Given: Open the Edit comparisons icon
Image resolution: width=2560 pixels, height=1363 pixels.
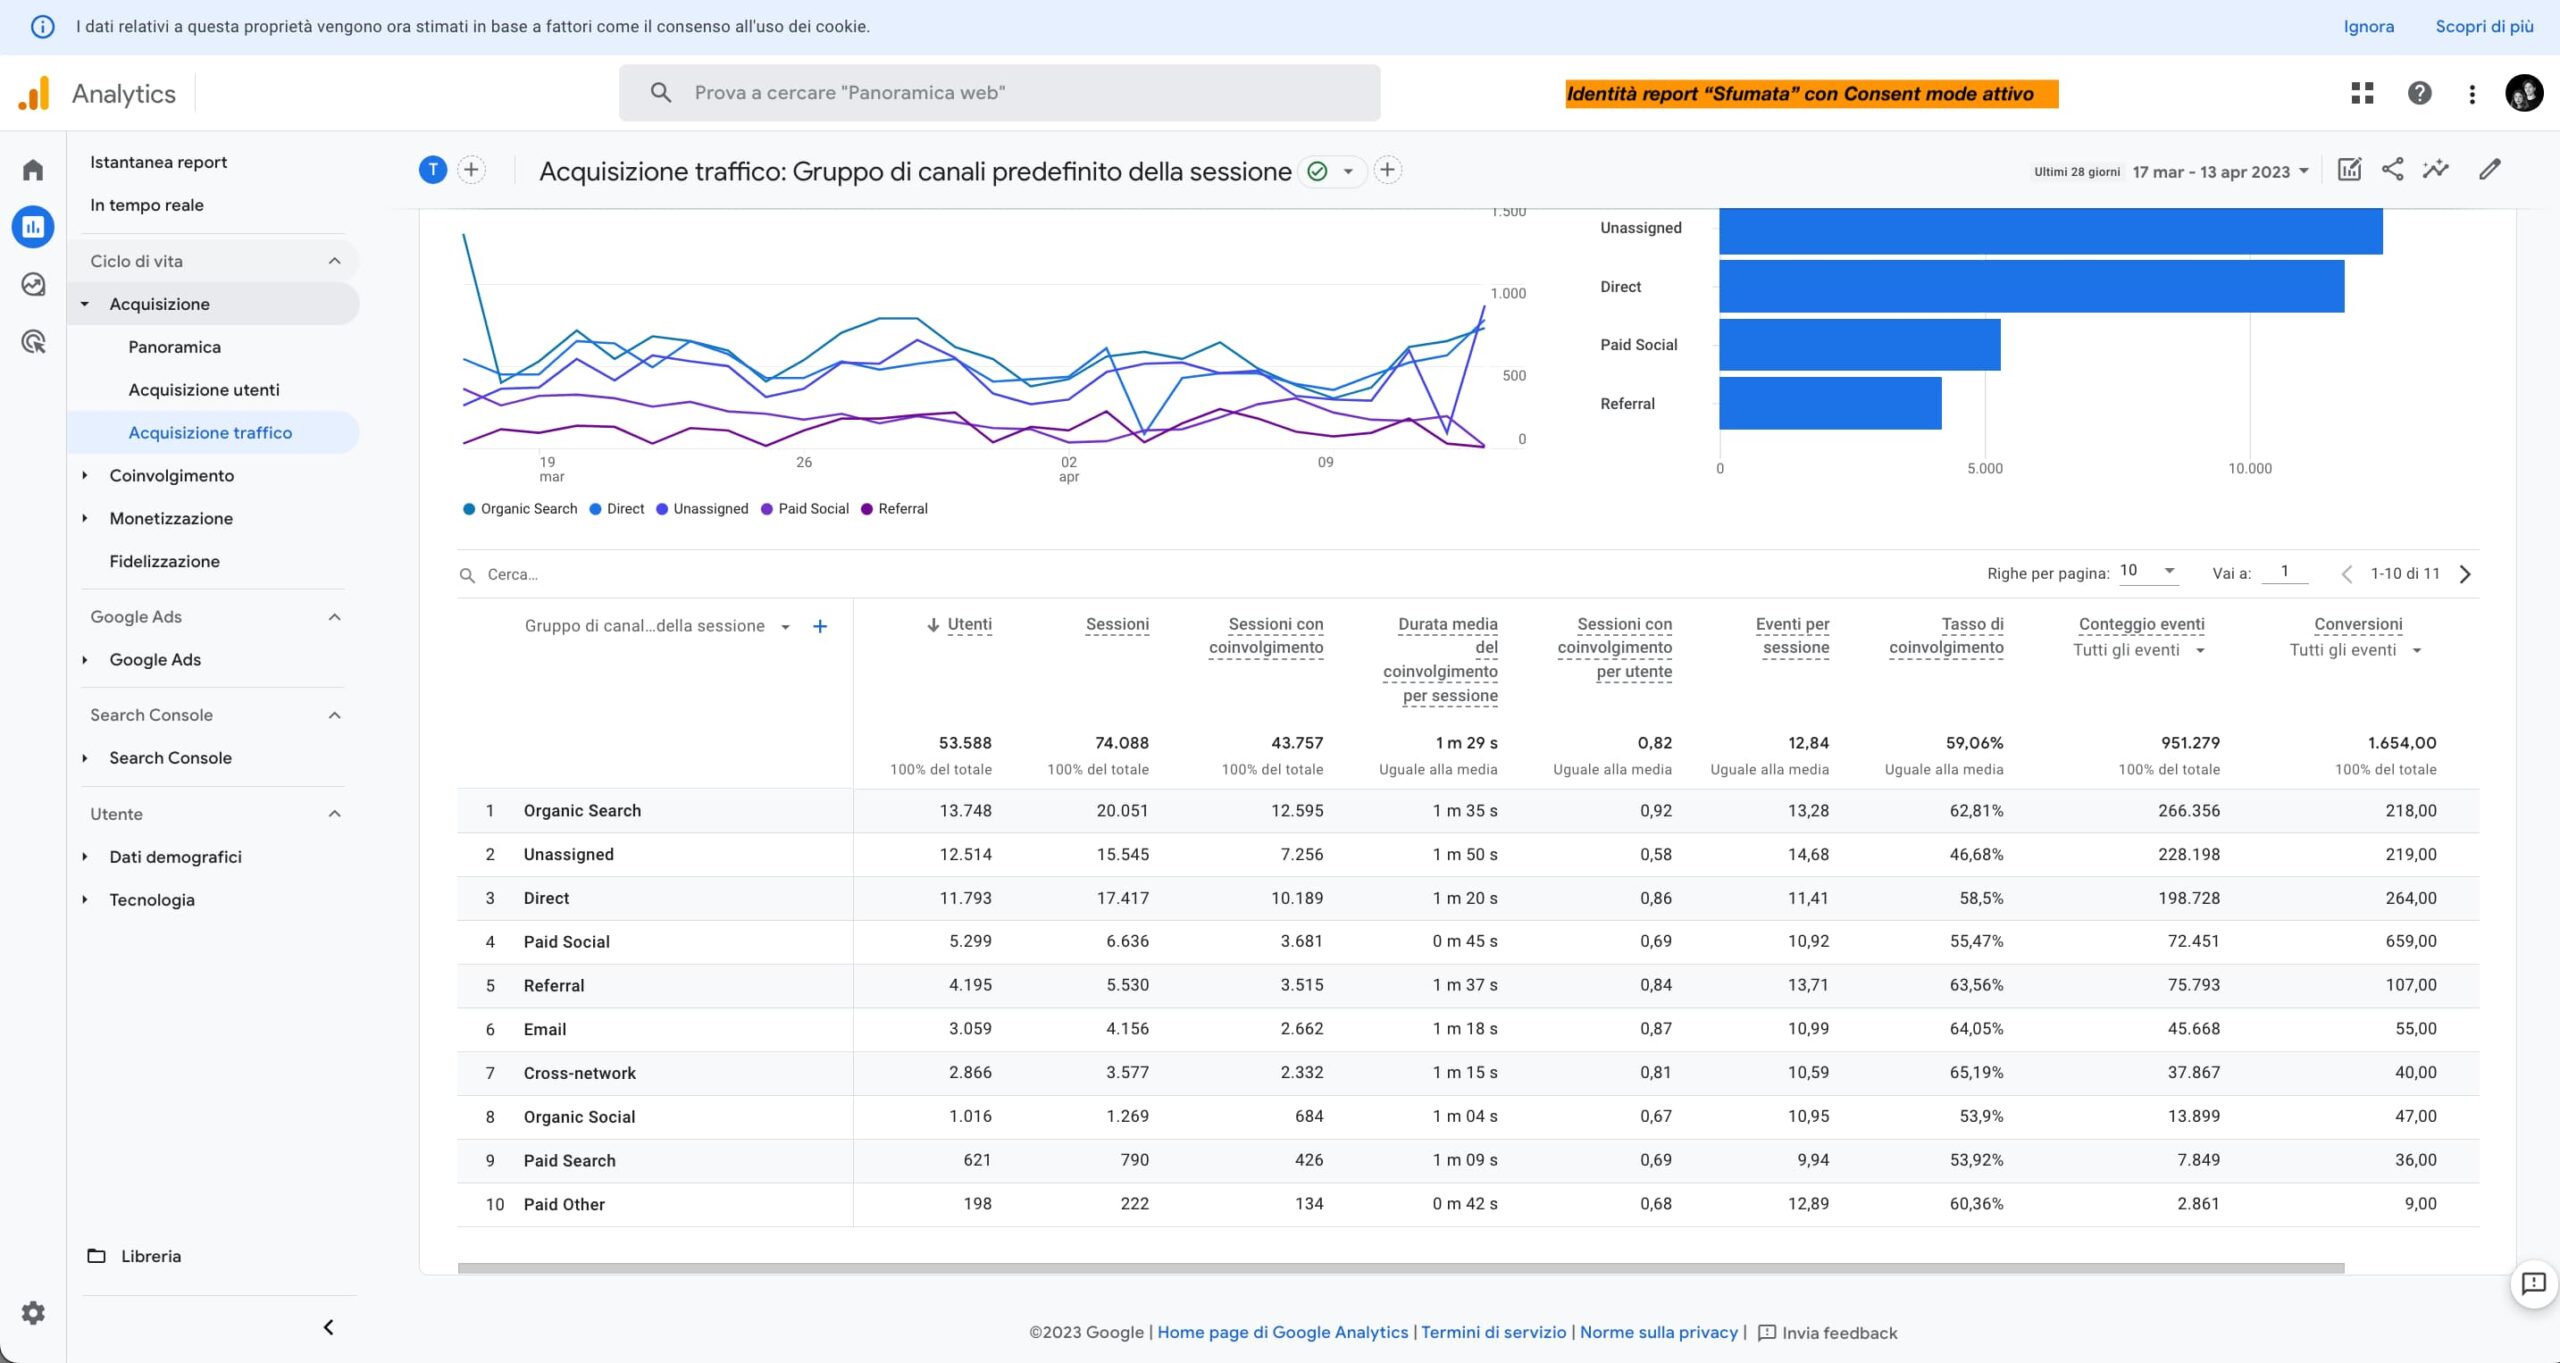Looking at the screenshot, I should pyautogui.click(x=2349, y=170).
